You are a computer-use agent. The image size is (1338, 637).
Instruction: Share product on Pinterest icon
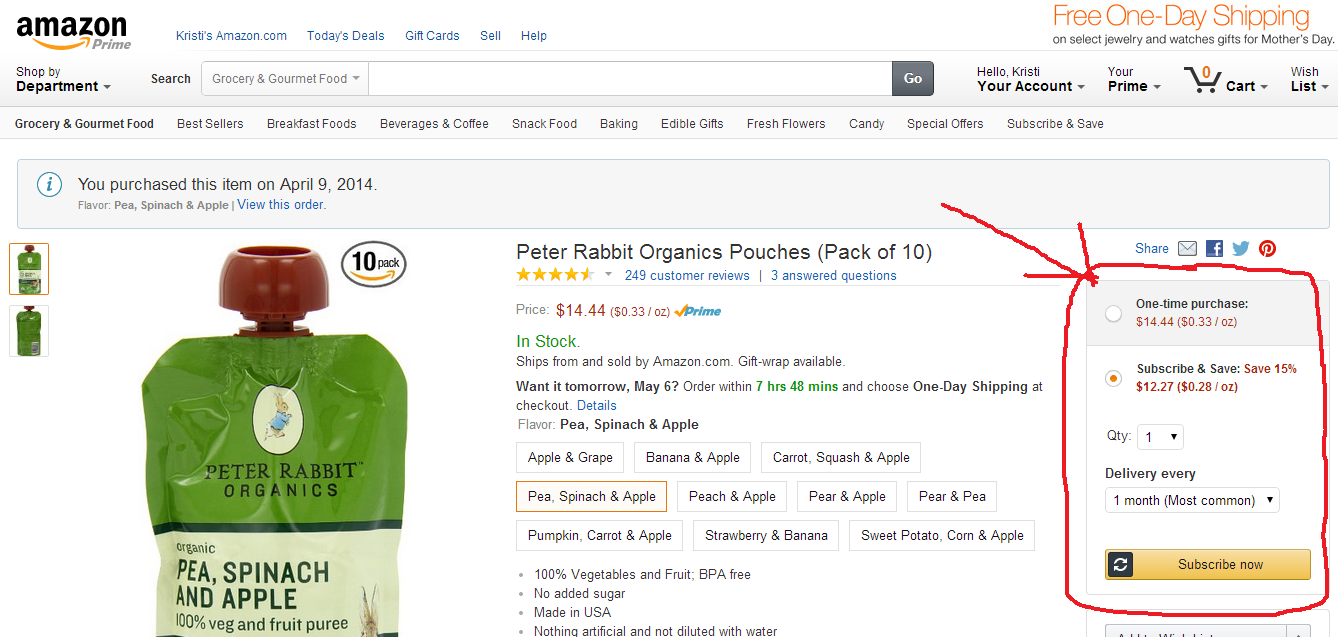click(x=1267, y=249)
